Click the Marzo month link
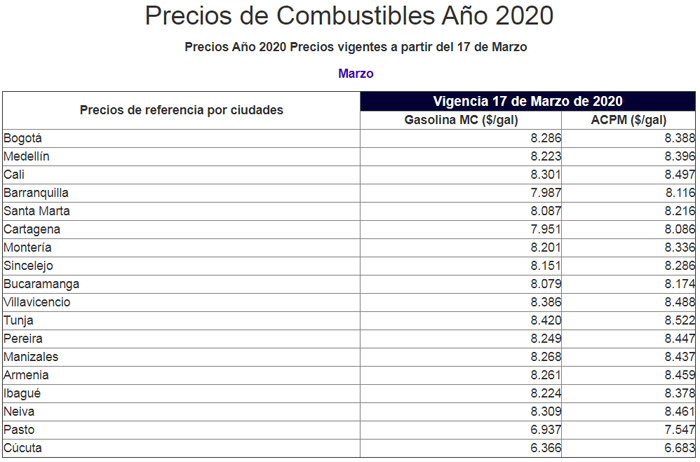The width and height of the screenshot is (700, 462). pos(356,74)
